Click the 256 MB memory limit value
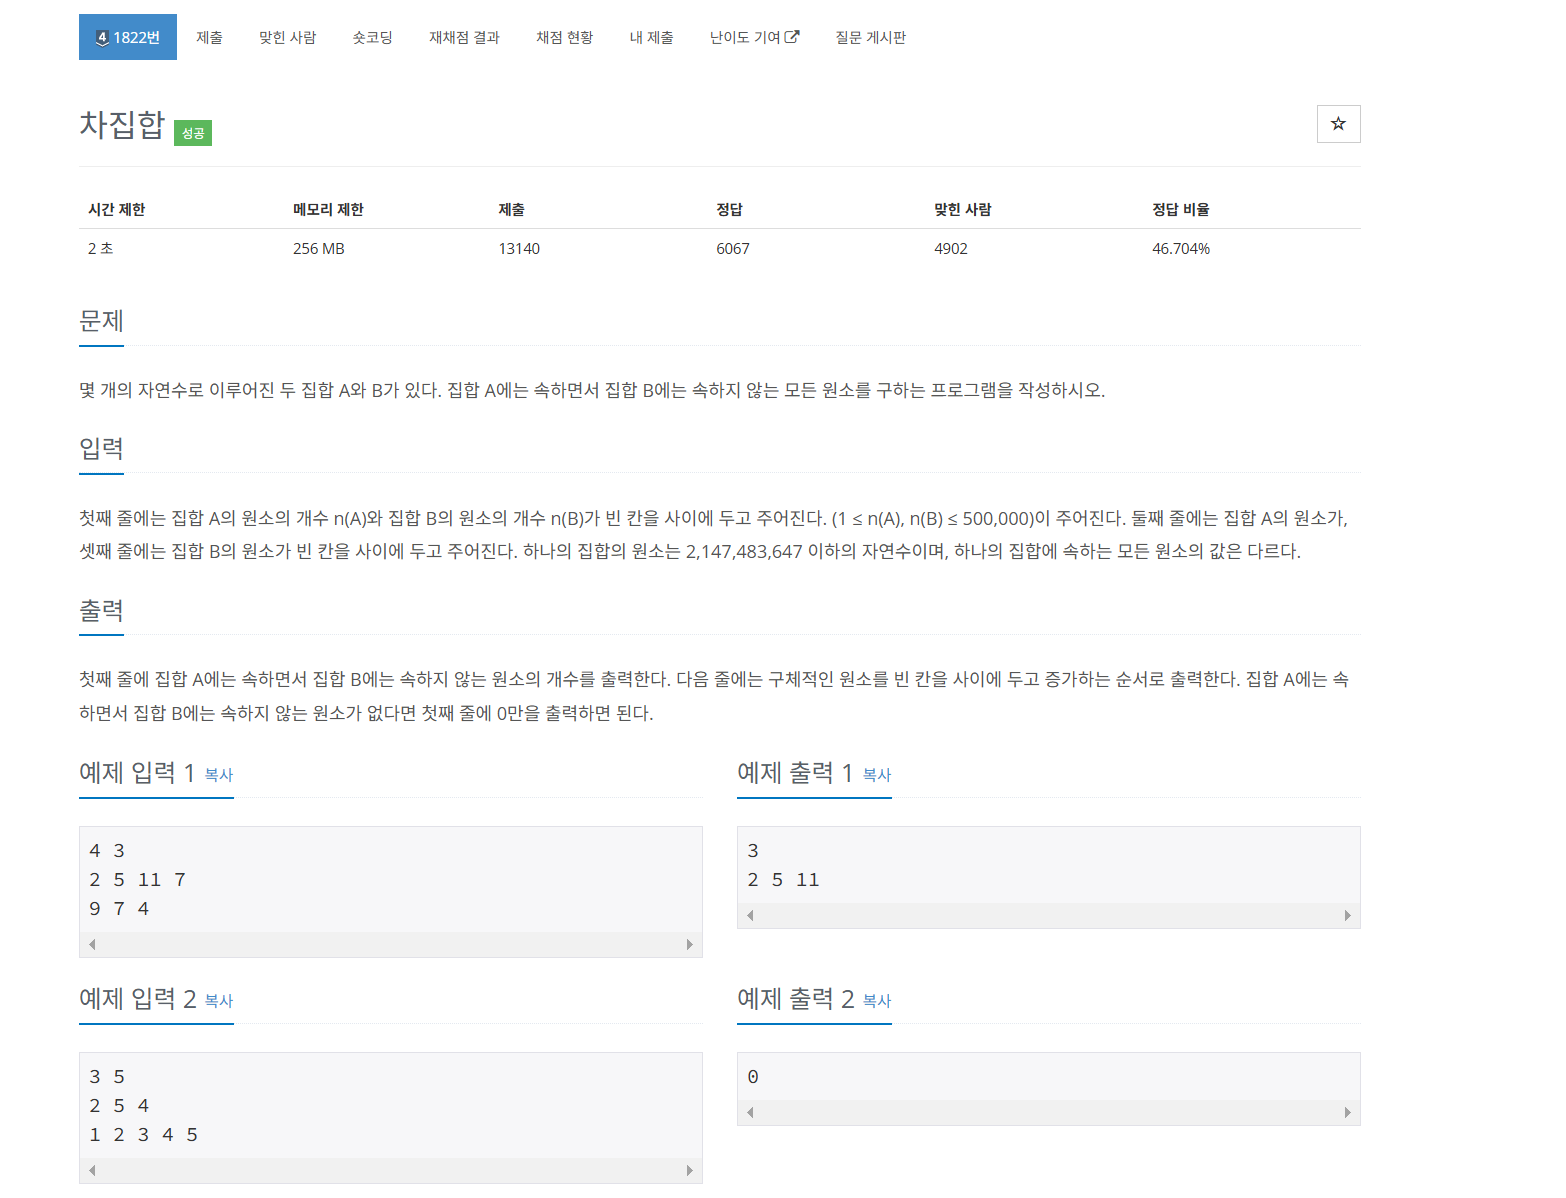Image resolution: width=1566 pixels, height=1198 pixels. pyautogui.click(x=319, y=248)
